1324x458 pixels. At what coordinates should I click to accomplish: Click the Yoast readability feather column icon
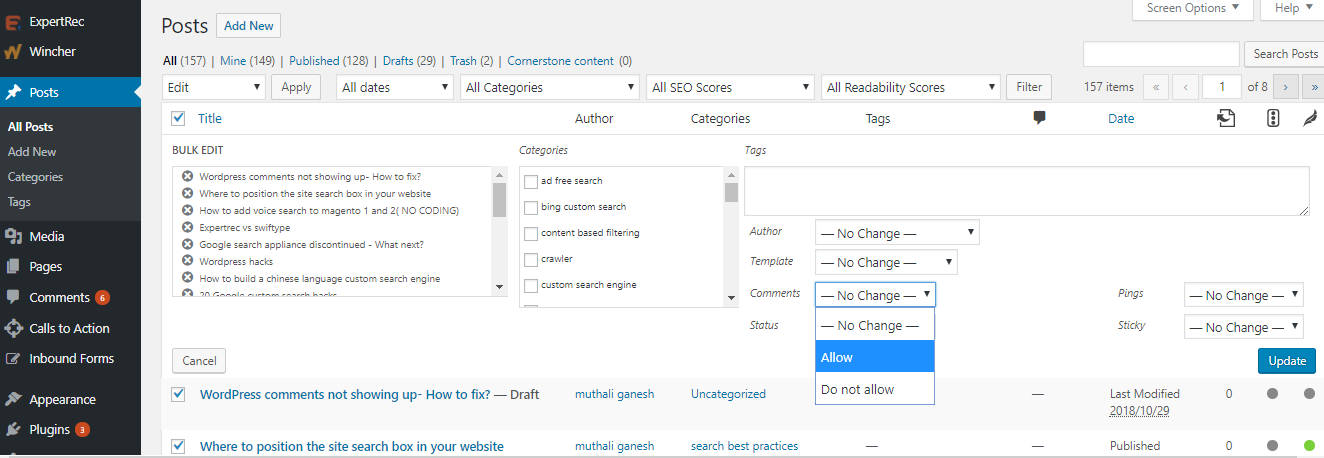[x=1310, y=118]
